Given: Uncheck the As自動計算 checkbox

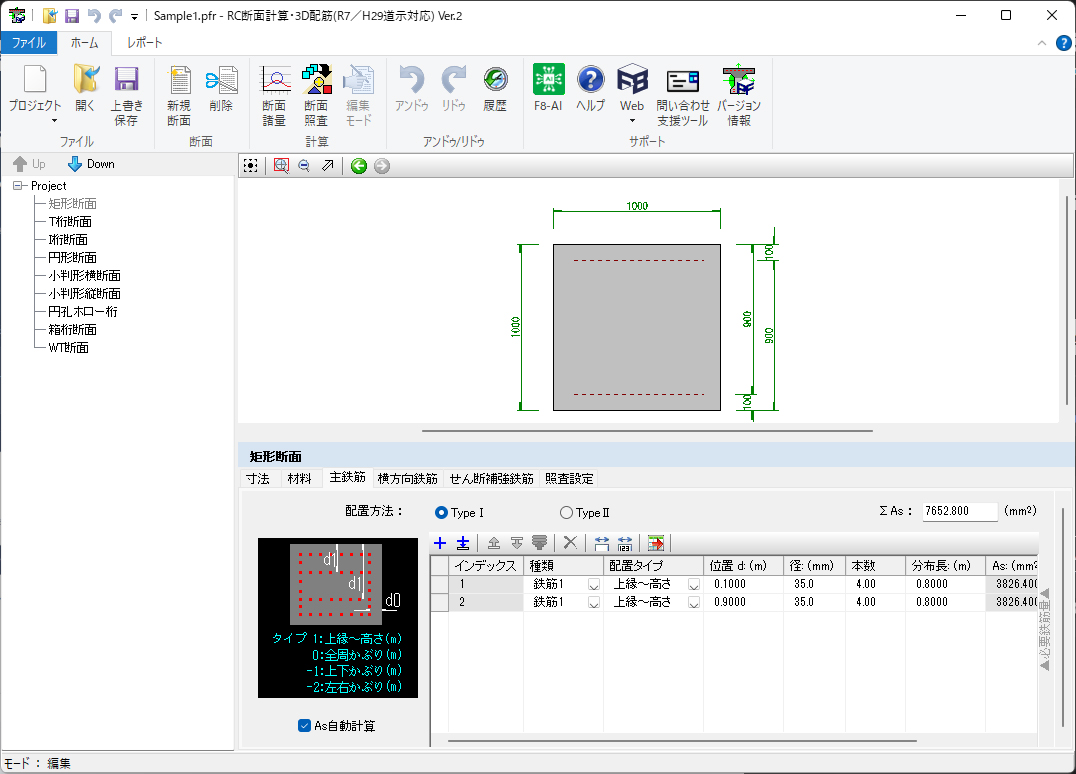Looking at the screenshot, I should [x=305, y=726].
